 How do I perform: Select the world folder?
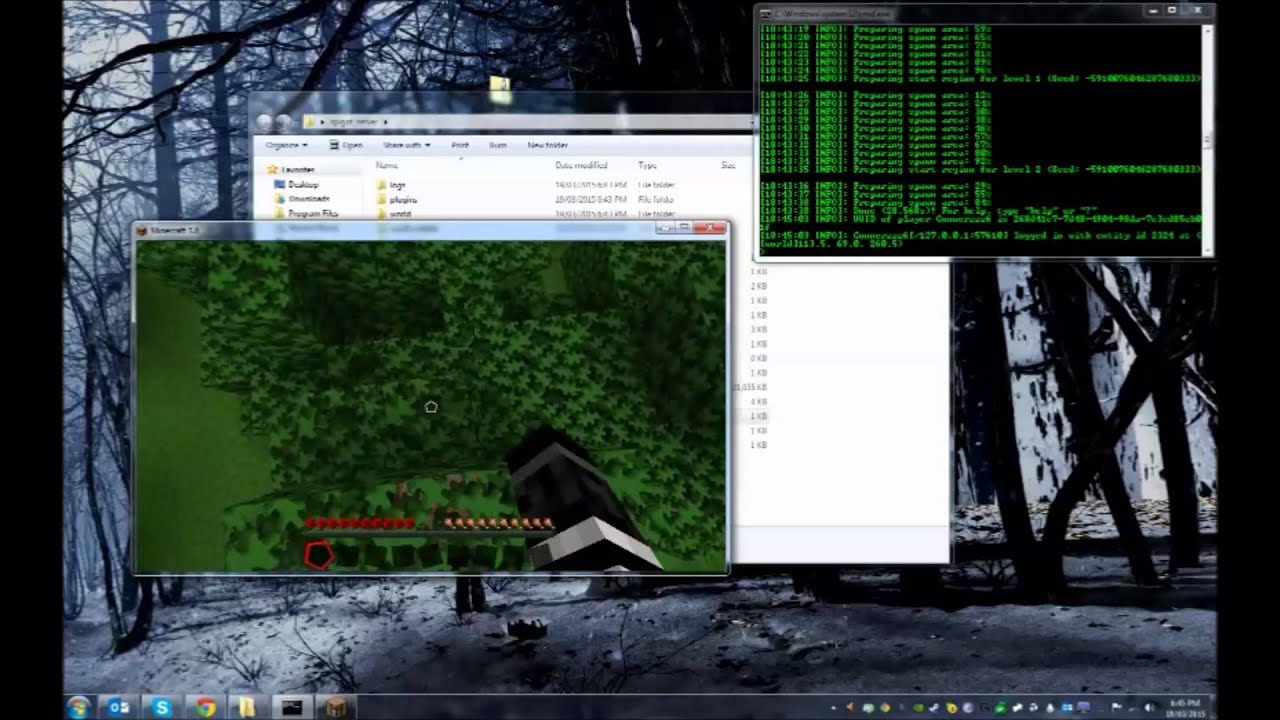[x=394, y=213]
